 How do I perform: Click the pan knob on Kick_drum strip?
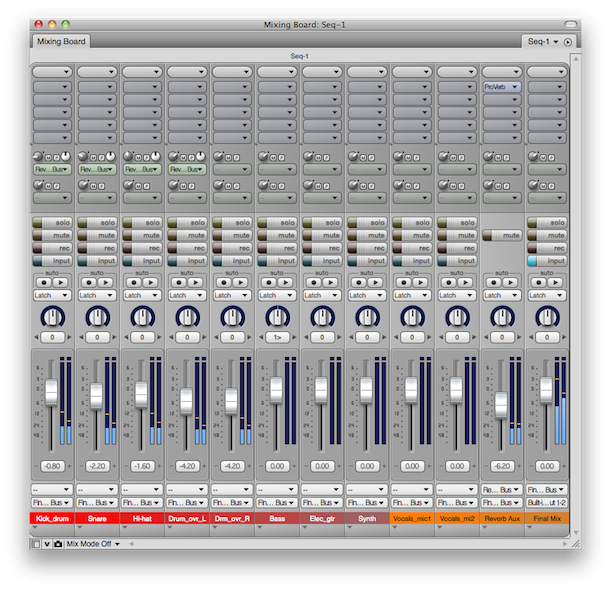tap(52, 316)
